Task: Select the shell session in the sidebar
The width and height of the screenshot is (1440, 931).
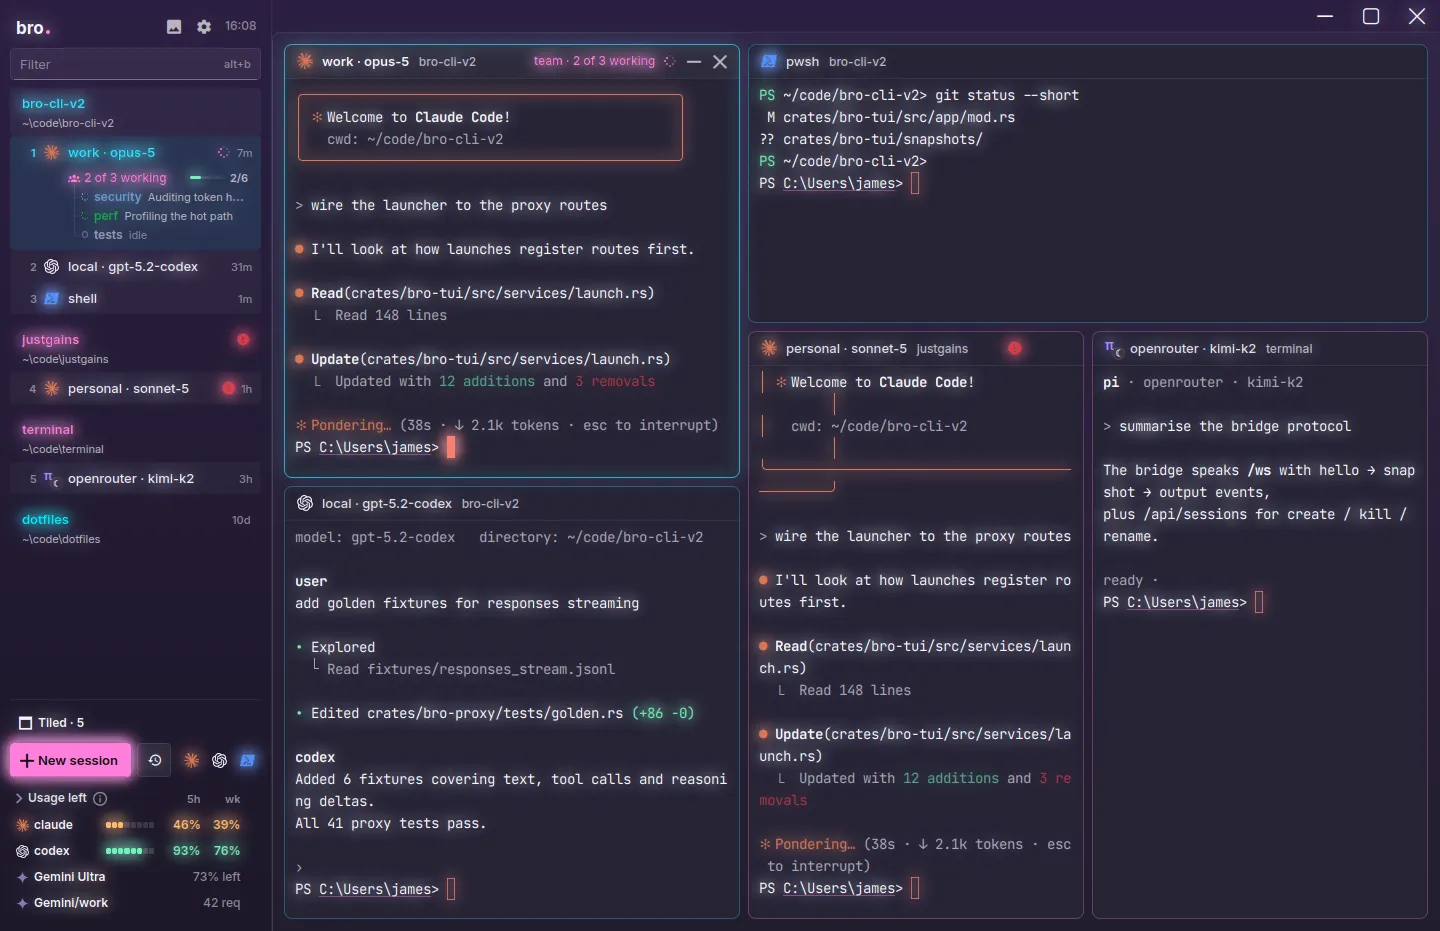Action: coord(136,299)
